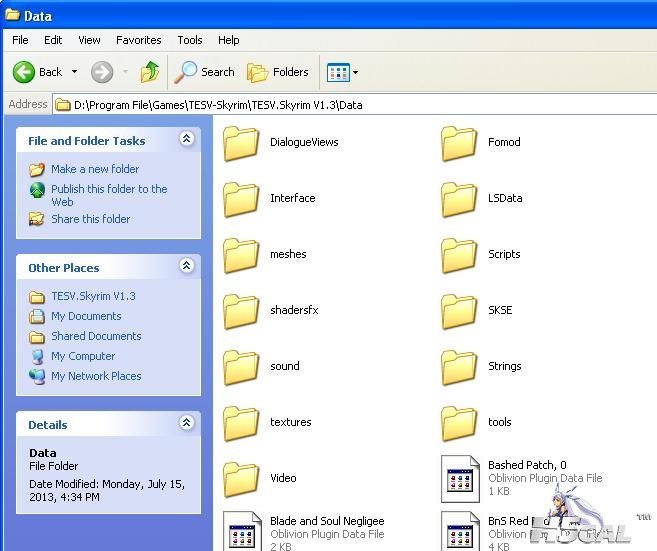Select the textures folder icon

pos(241,424)
